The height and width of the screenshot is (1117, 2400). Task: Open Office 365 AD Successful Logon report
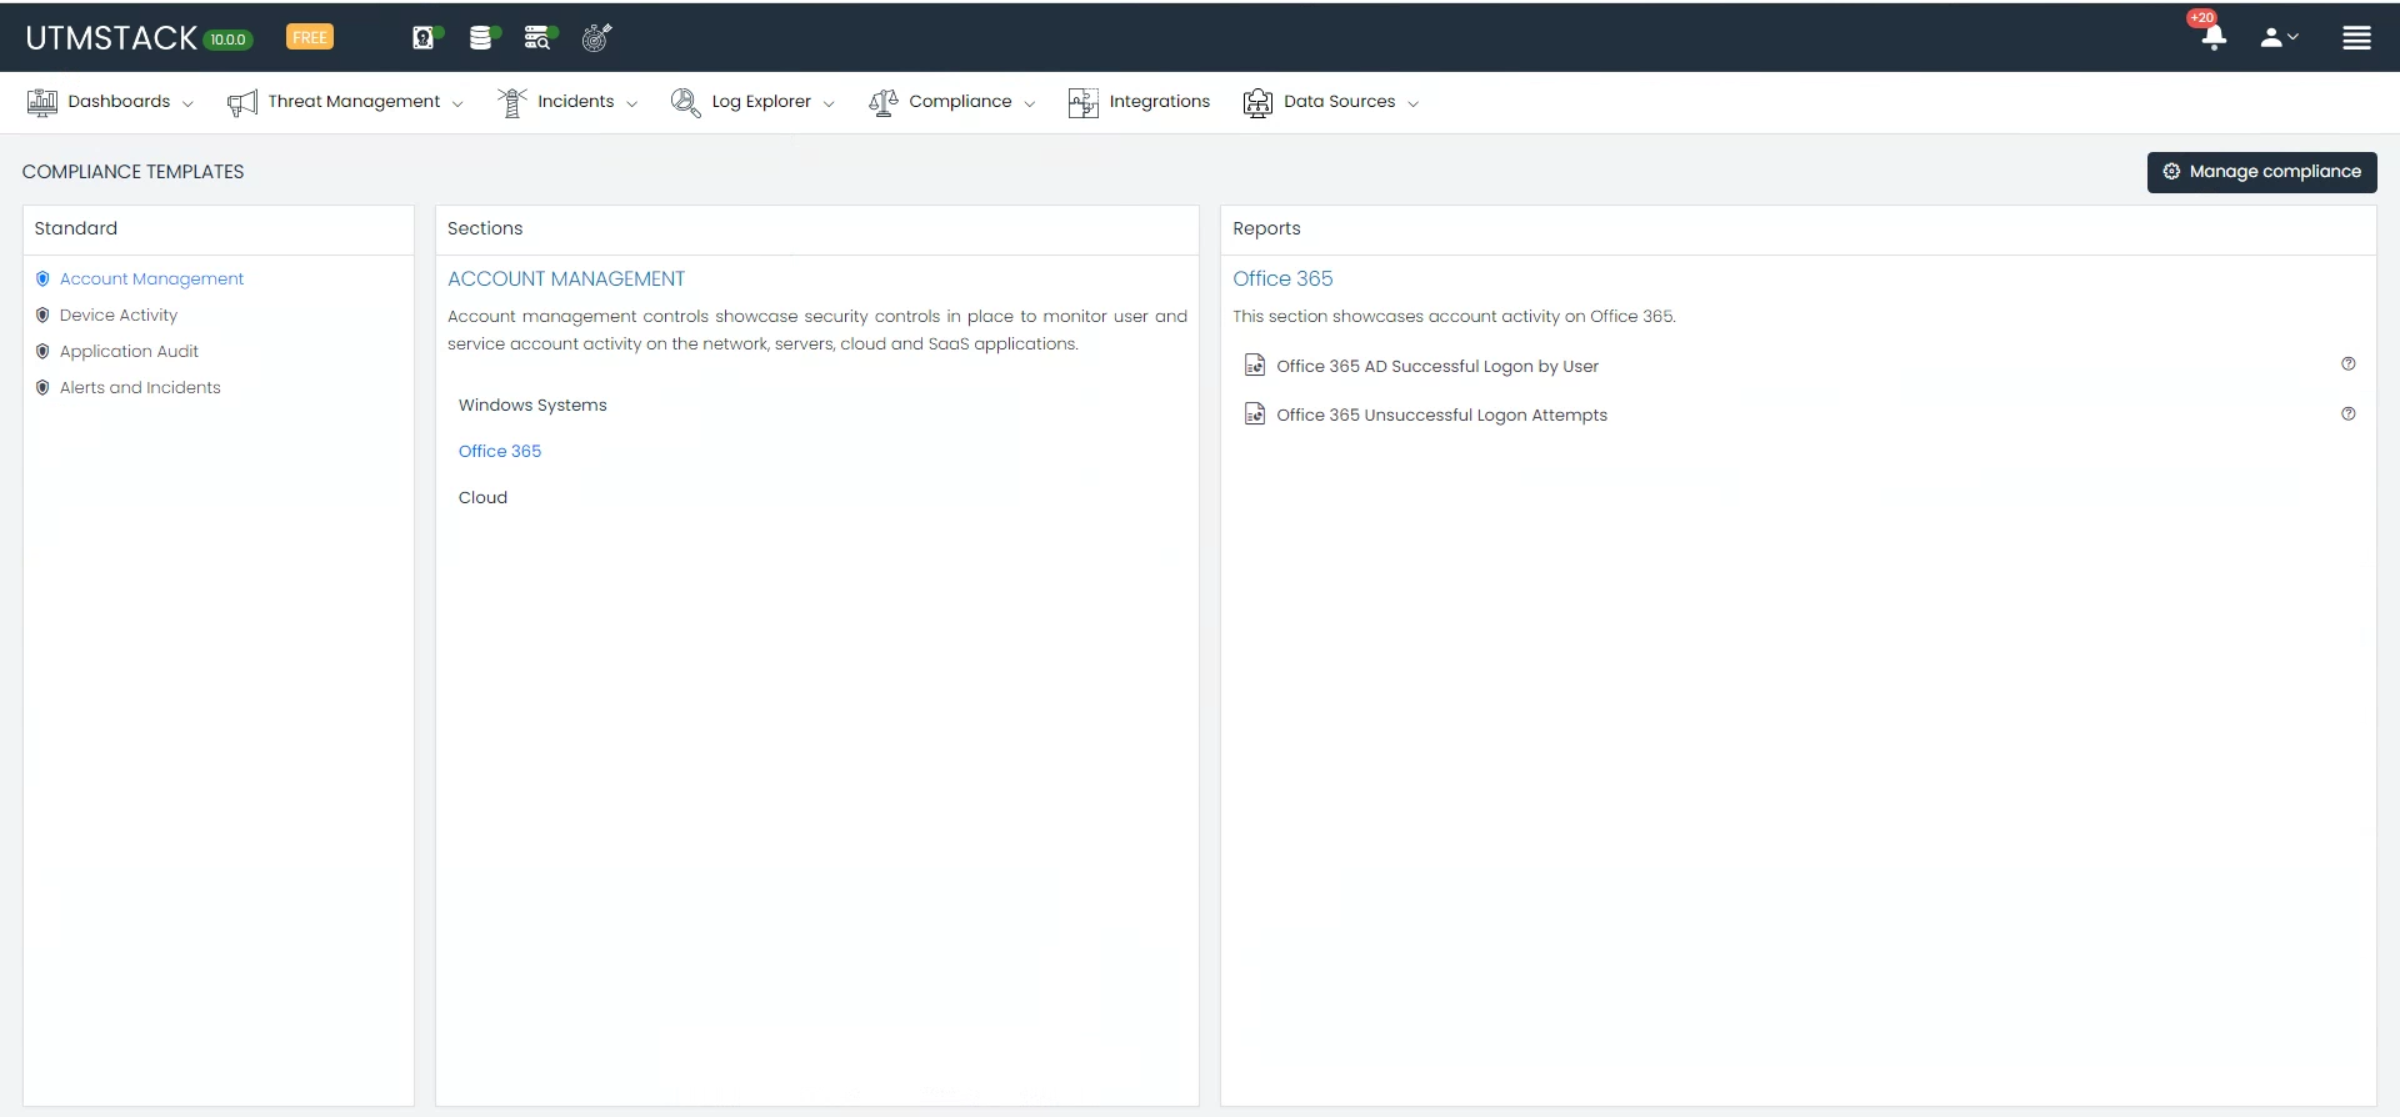[1436, 366]
